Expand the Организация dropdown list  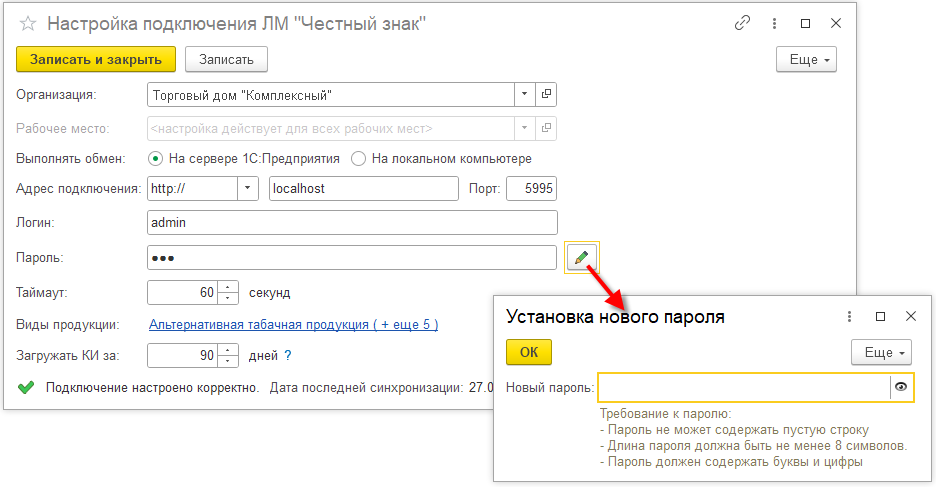[x=525, y=95]
